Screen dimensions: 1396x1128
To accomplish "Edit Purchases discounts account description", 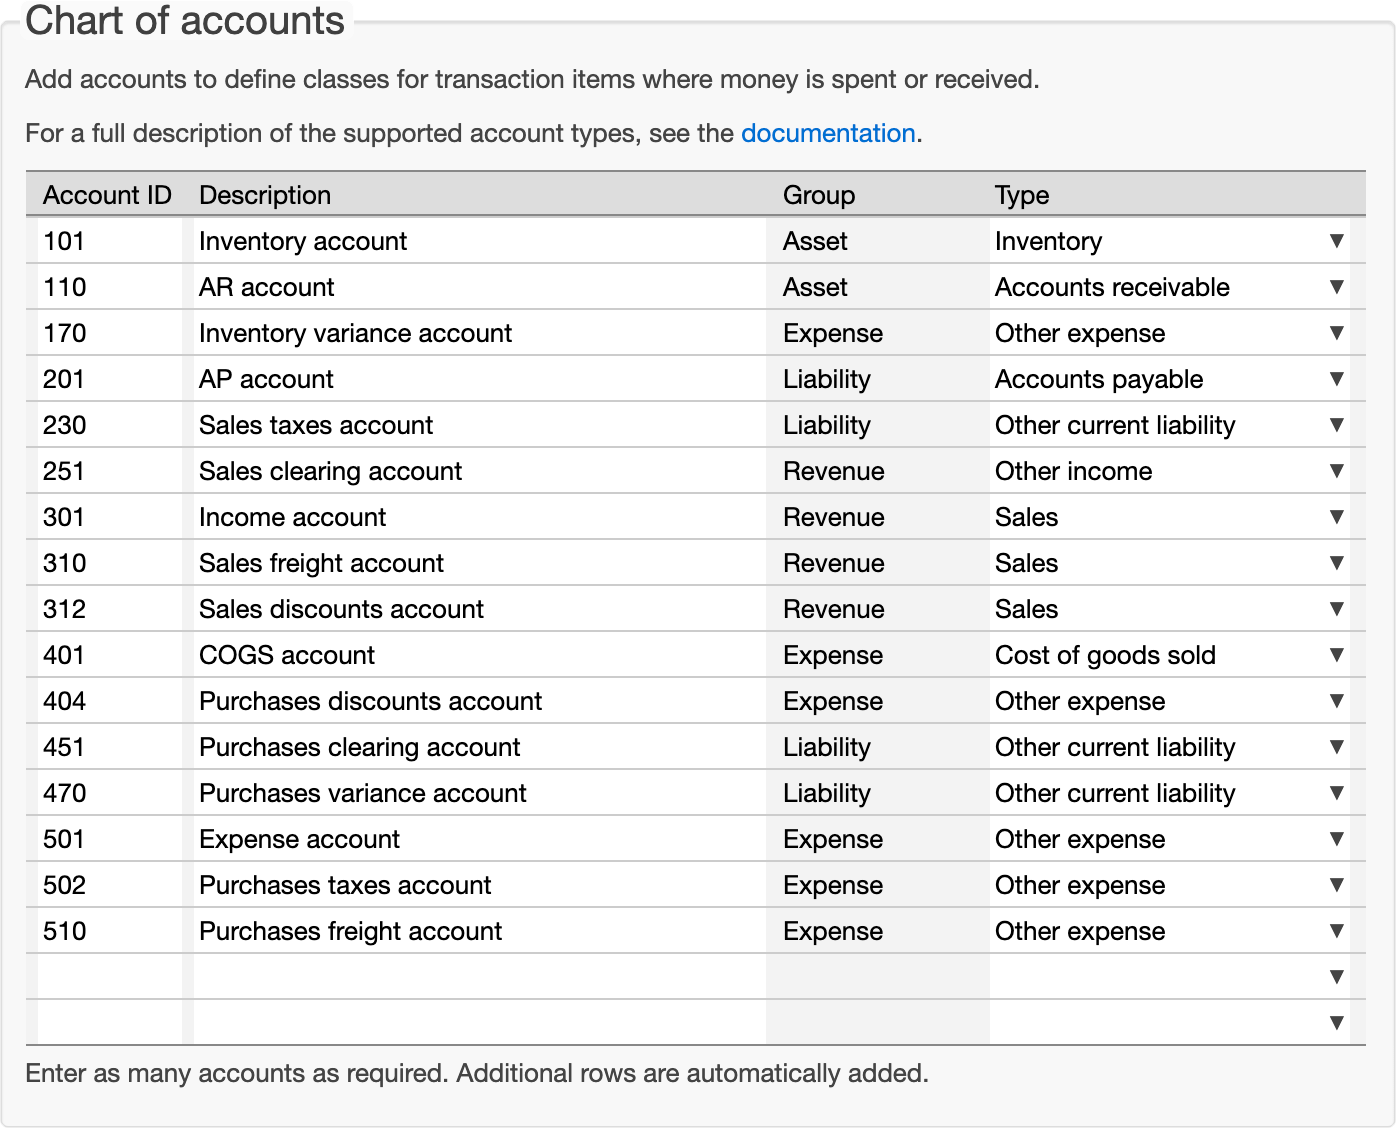I will coord(478,701).
